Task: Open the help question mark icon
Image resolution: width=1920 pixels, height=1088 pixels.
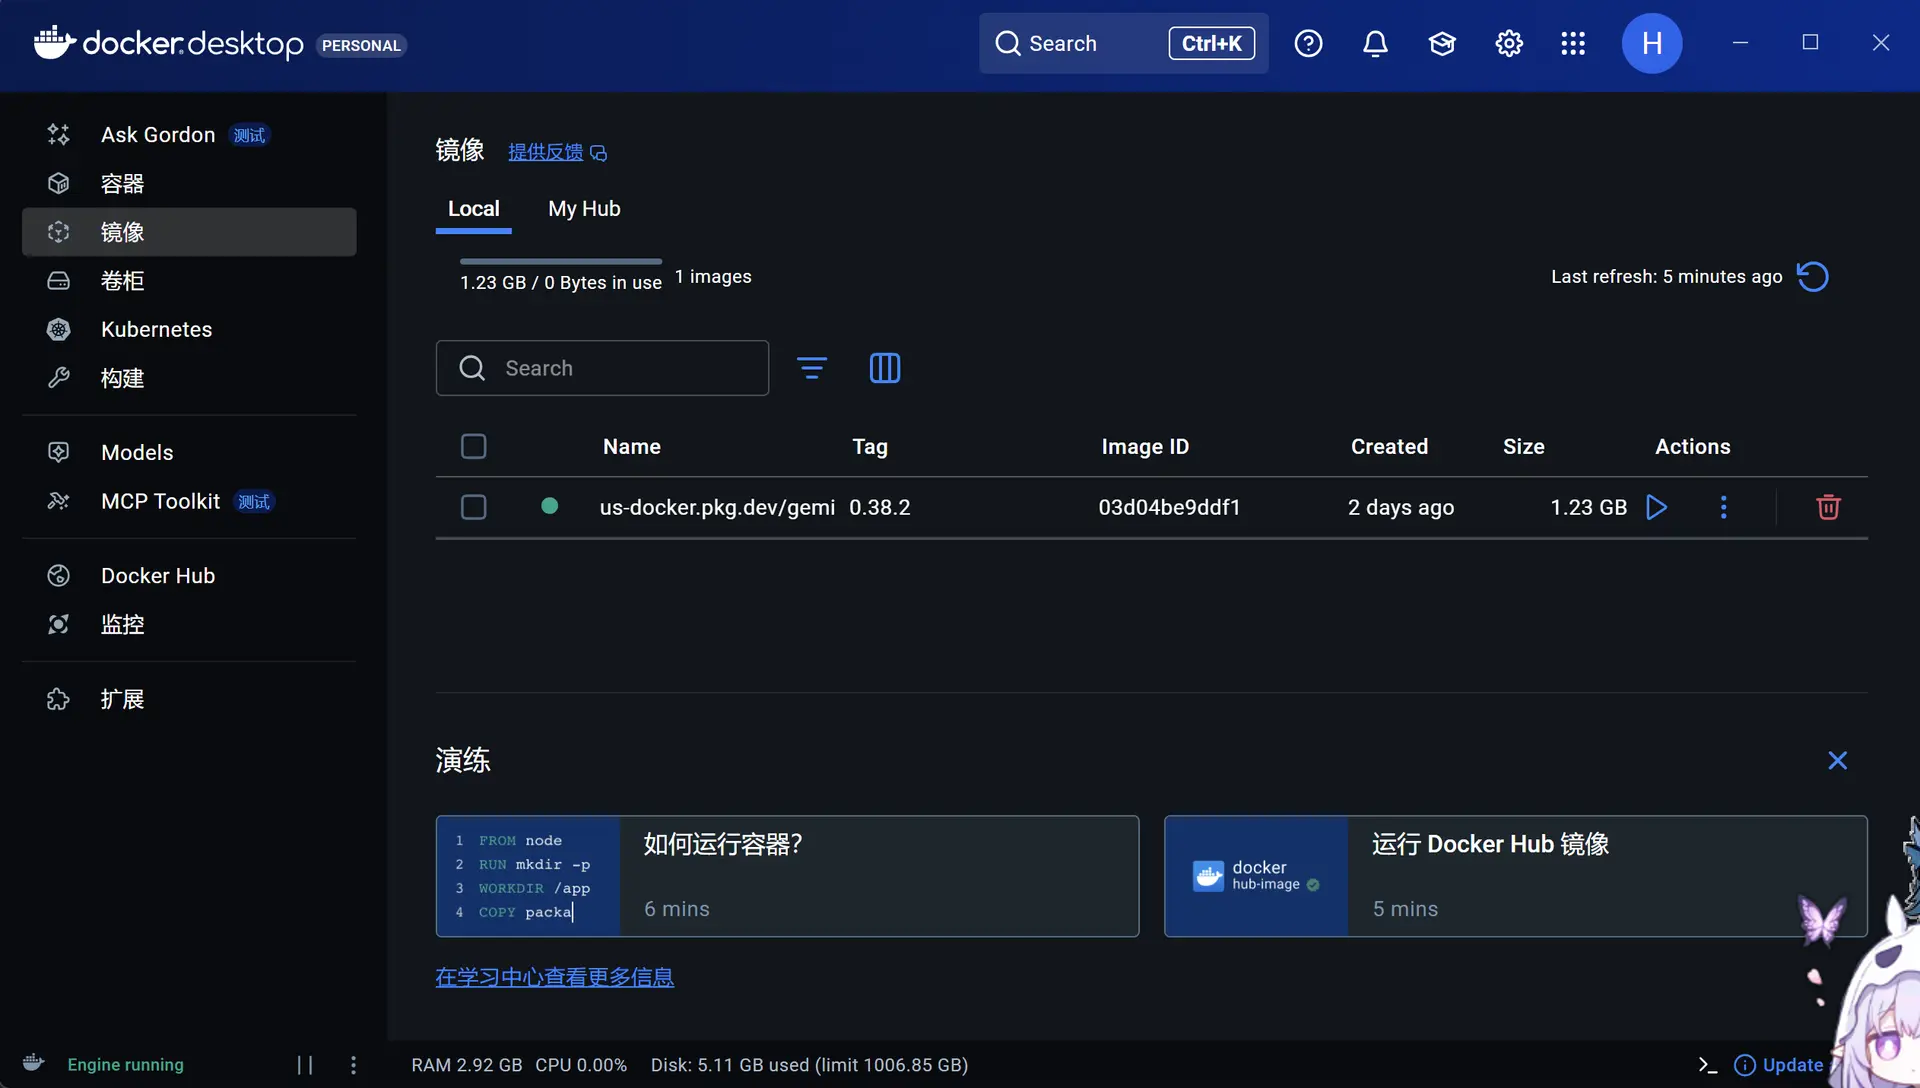Action: click(1308, 43)
